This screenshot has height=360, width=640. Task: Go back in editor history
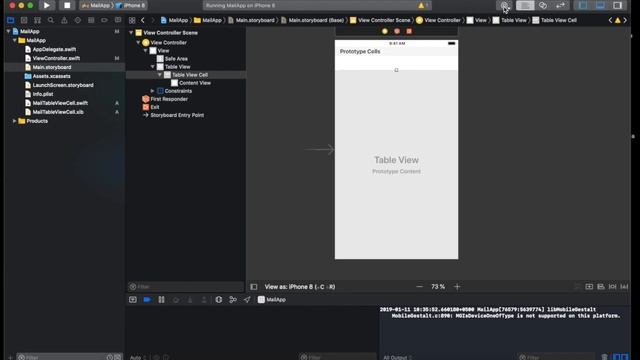142,20
